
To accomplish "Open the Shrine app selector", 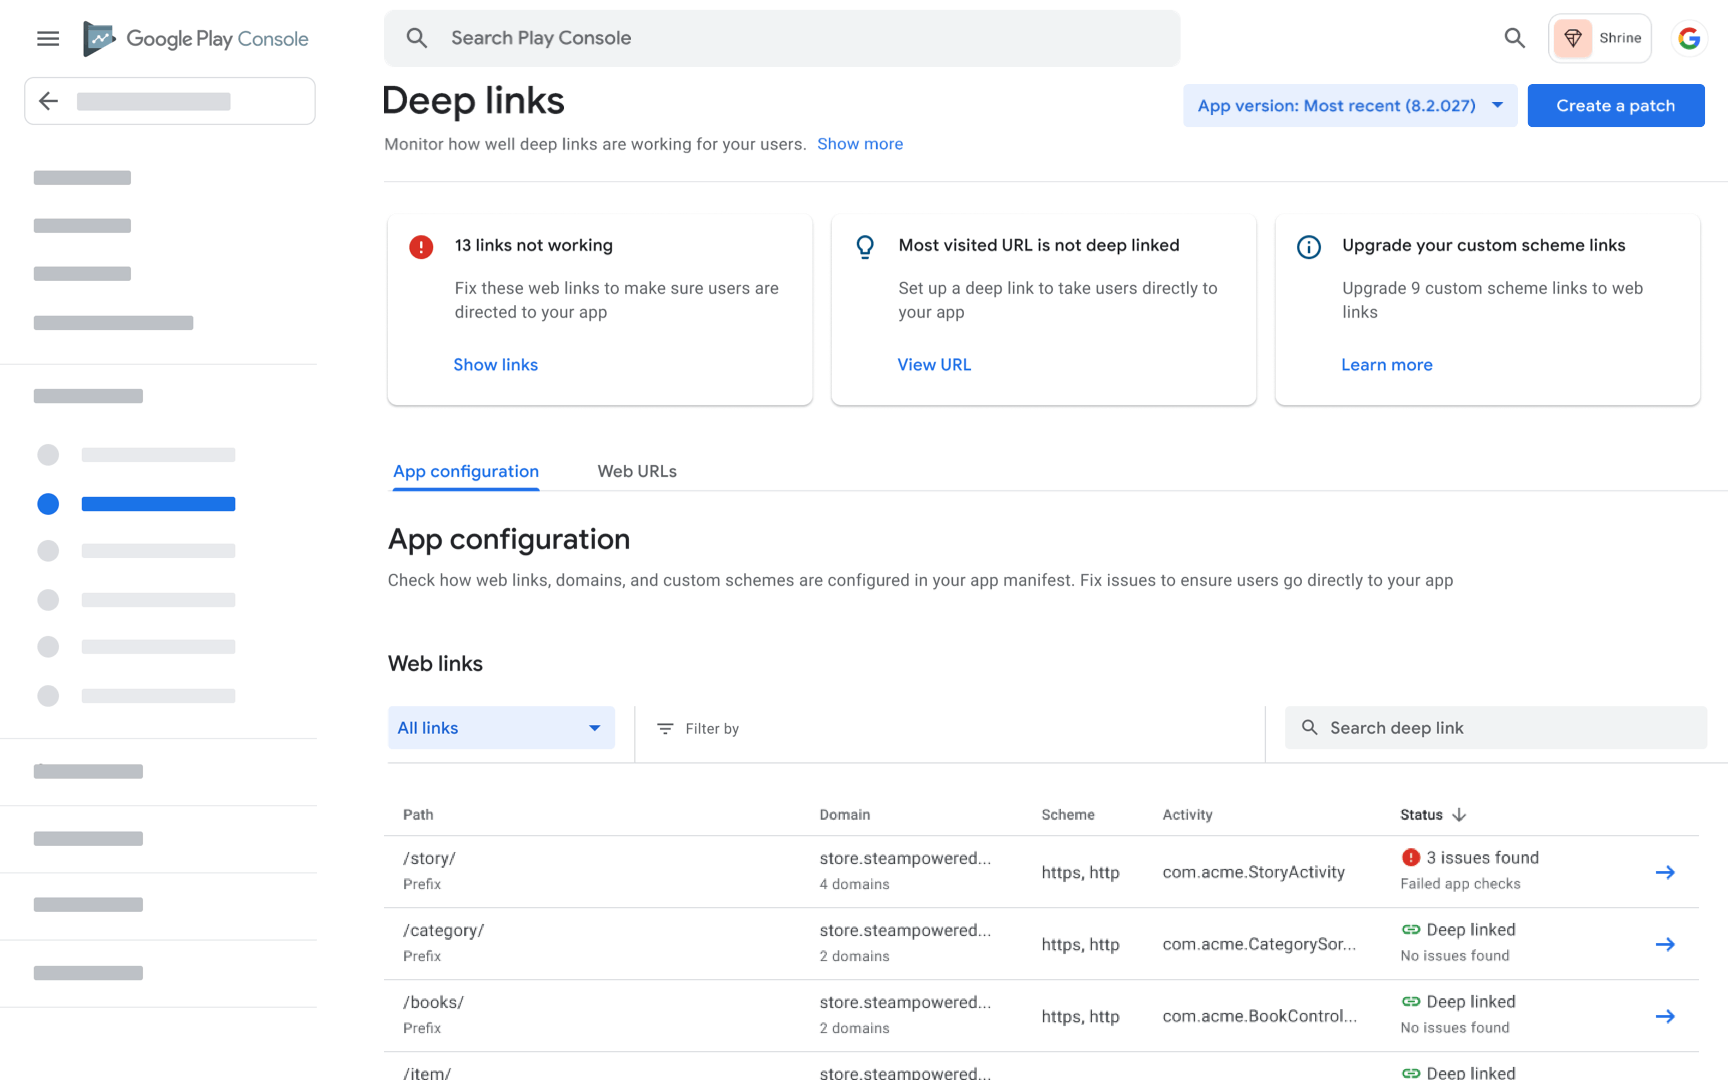I will click(x=1599, y=38).
